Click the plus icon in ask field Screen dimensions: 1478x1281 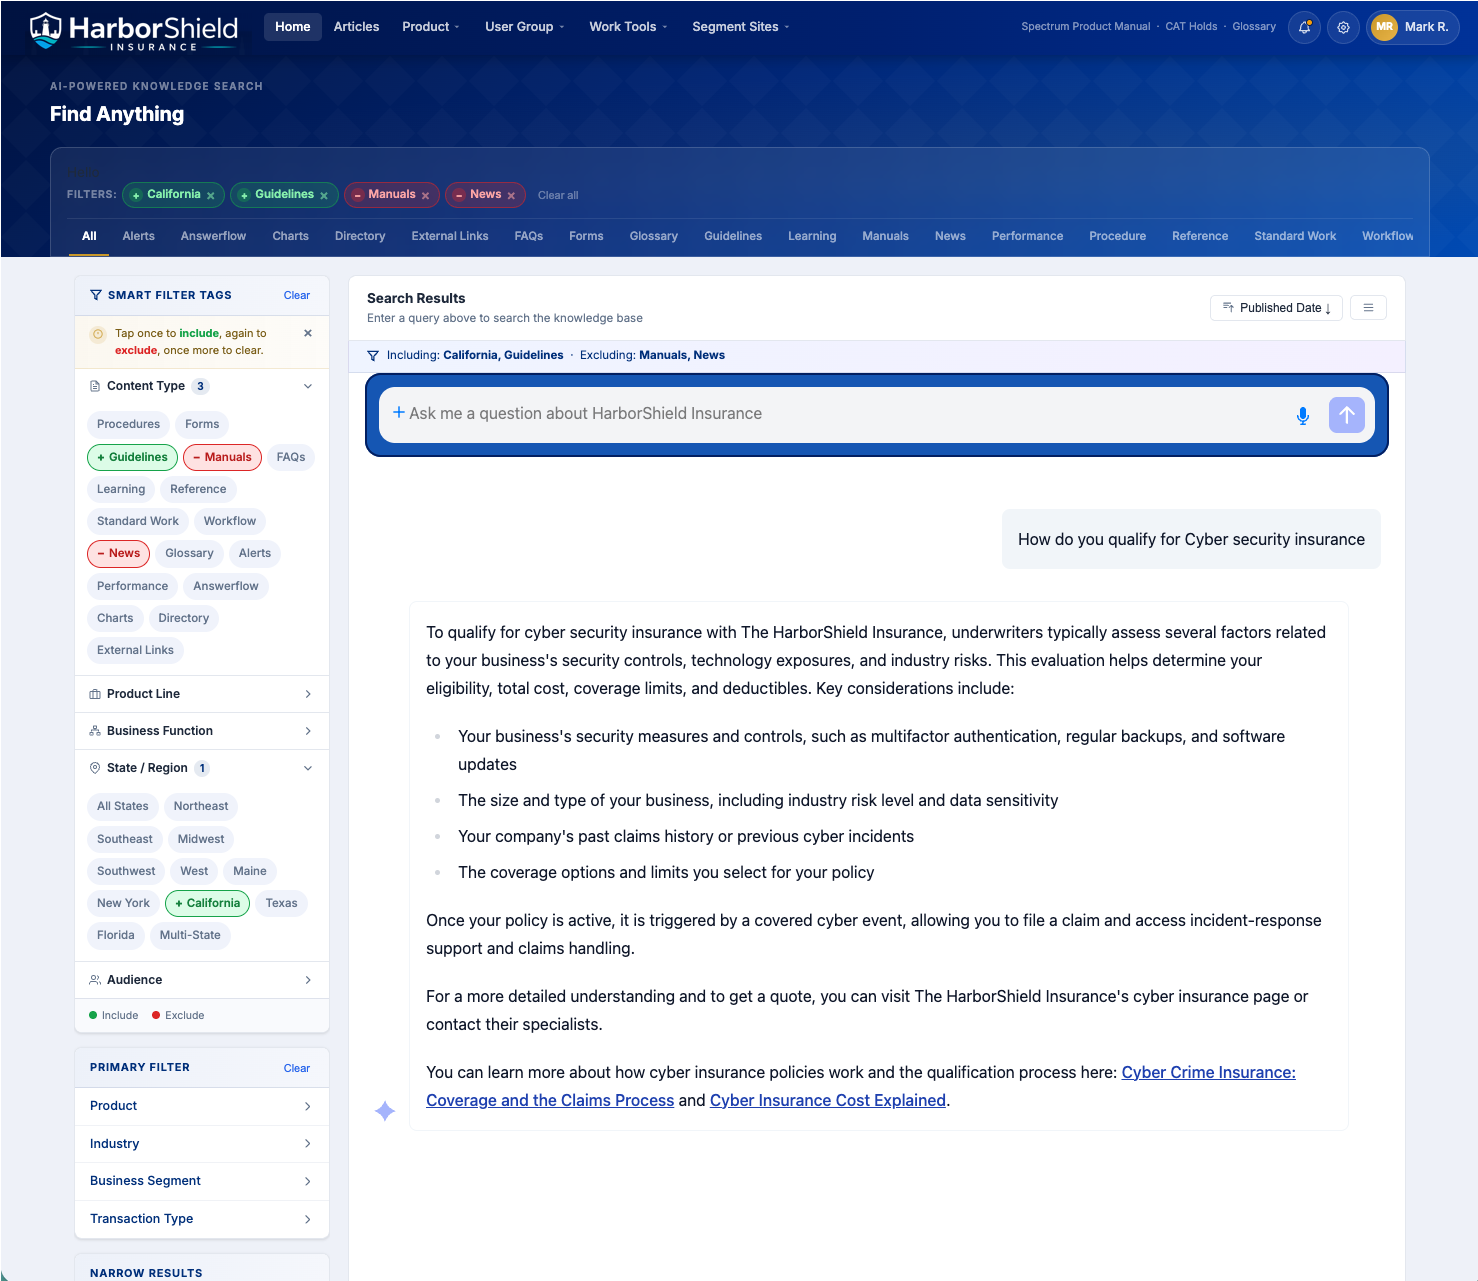(x=399, y=412)
